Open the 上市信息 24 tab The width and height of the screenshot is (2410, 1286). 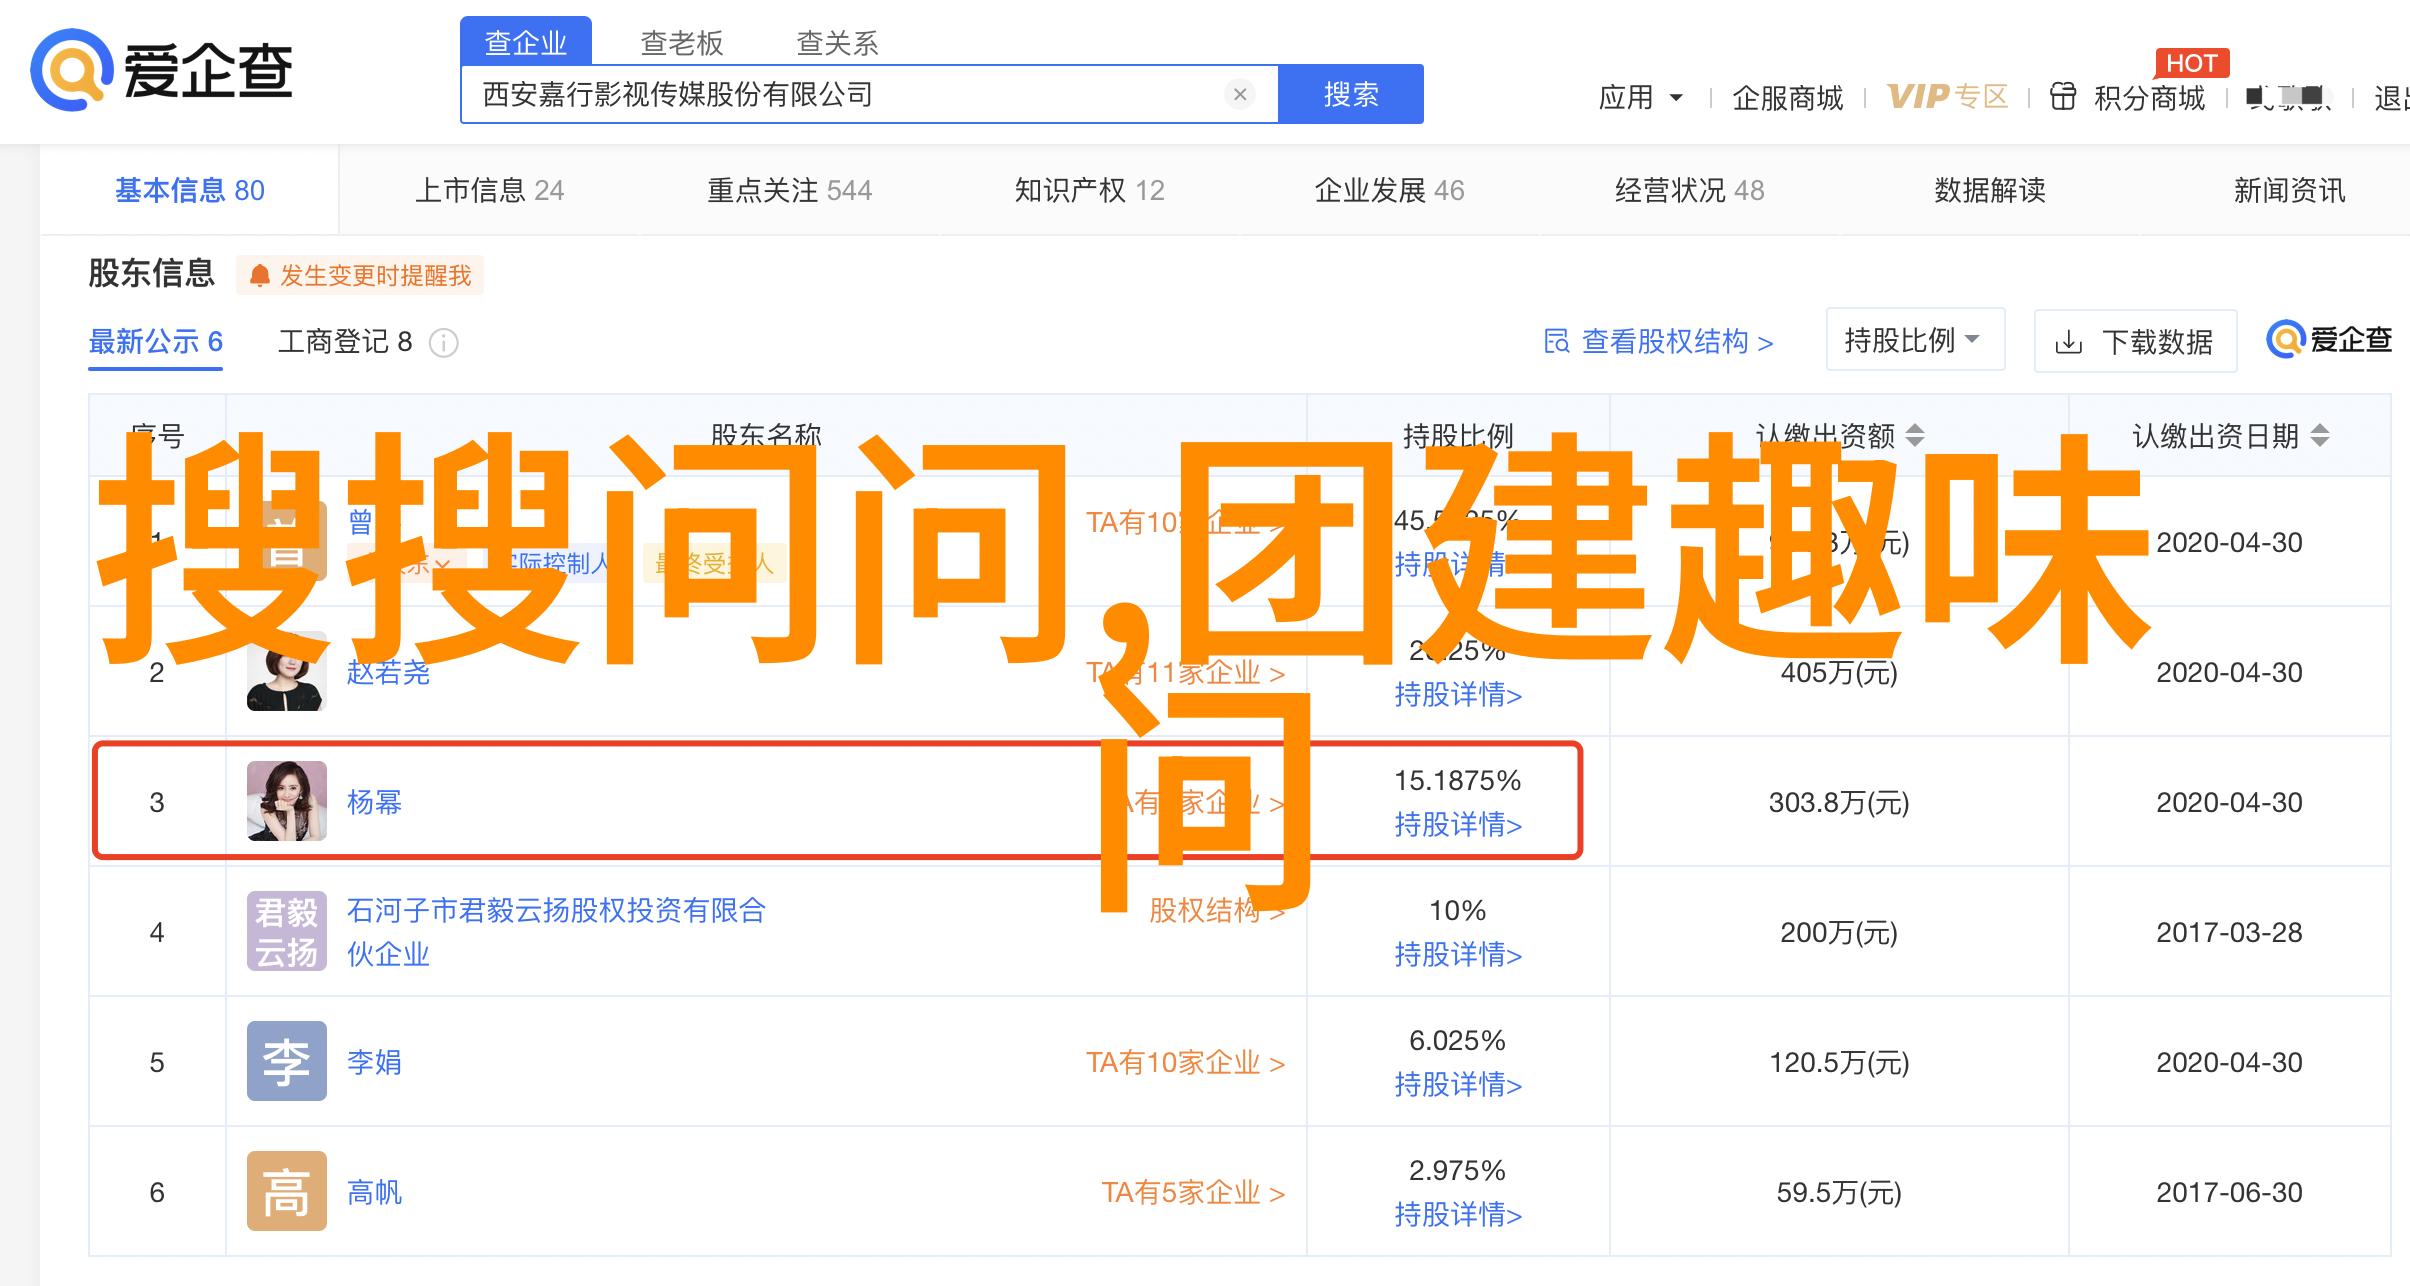click(x=490, y=190)
